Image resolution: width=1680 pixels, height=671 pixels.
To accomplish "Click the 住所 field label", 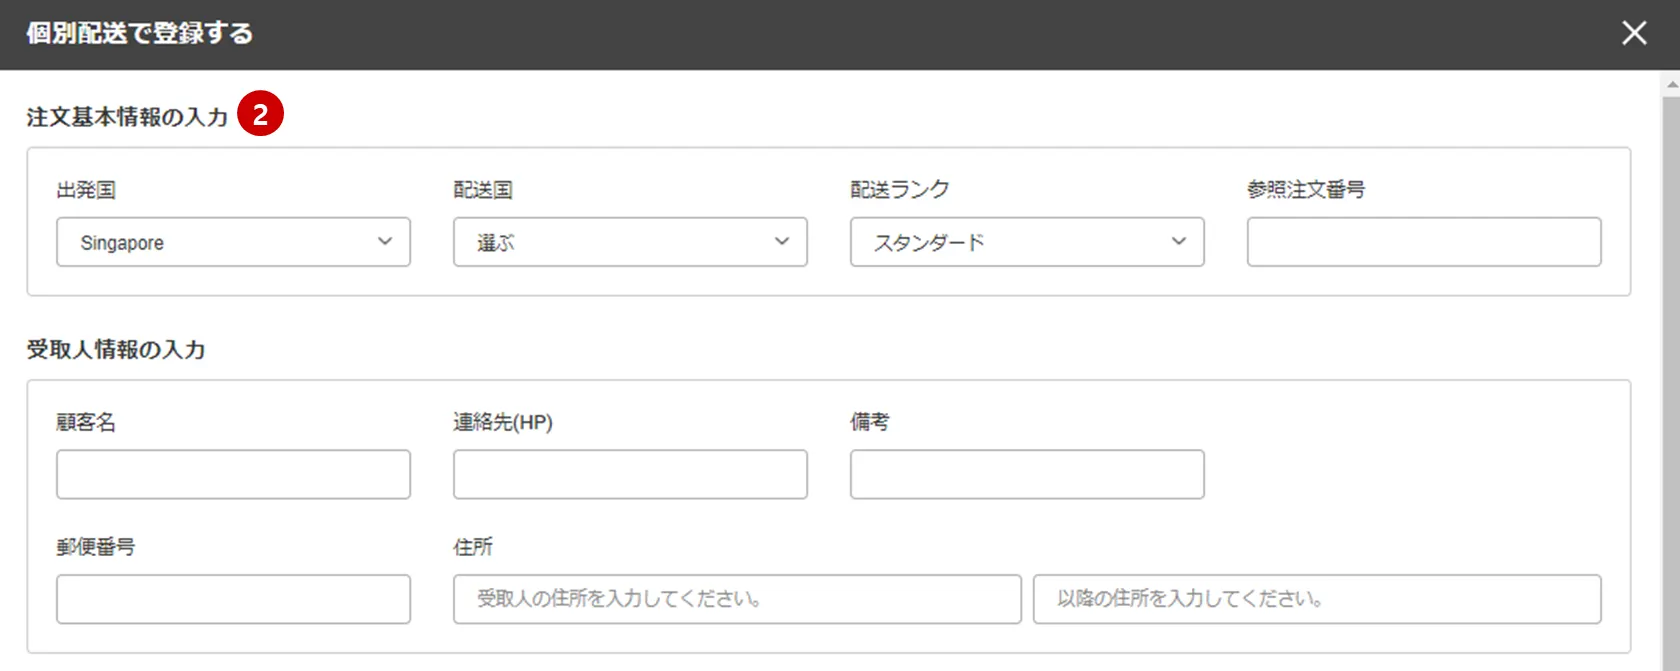I will click(473, 547).
